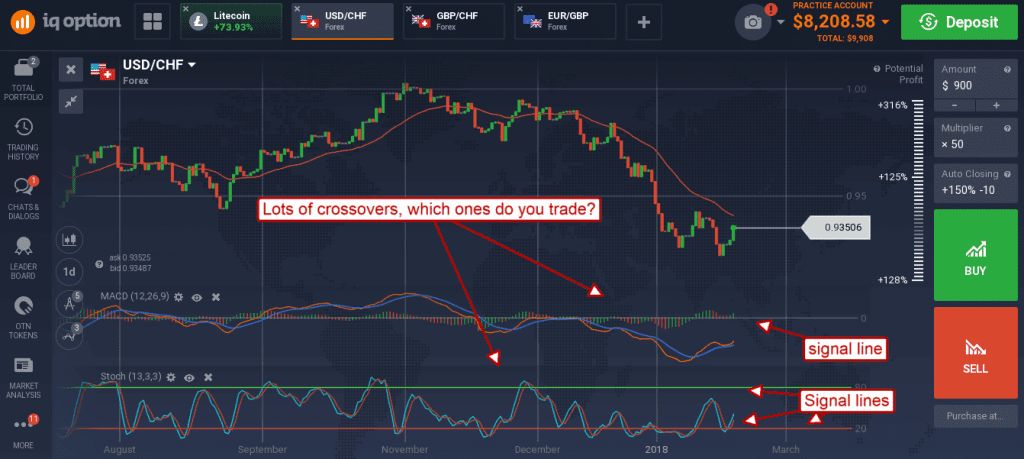Add a new asset tab
This screenshot has width=1024, height=459.
[644, 22]
